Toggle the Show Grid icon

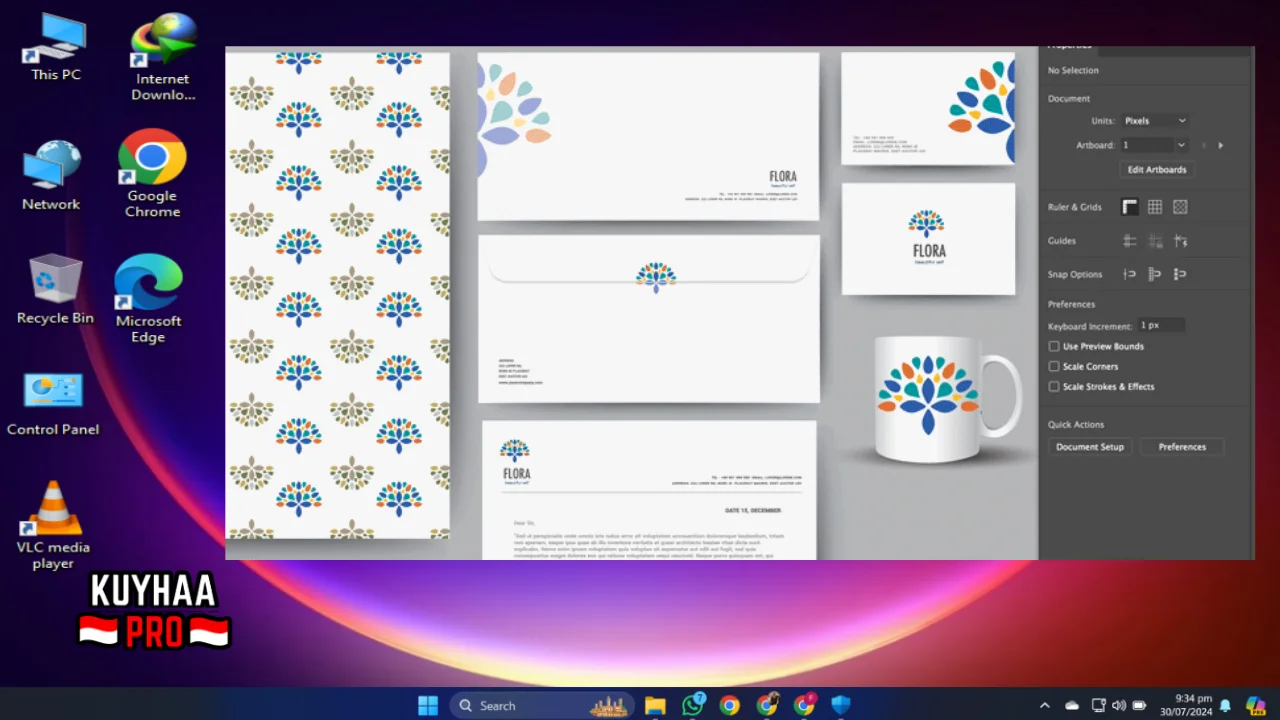(1155, 207)
